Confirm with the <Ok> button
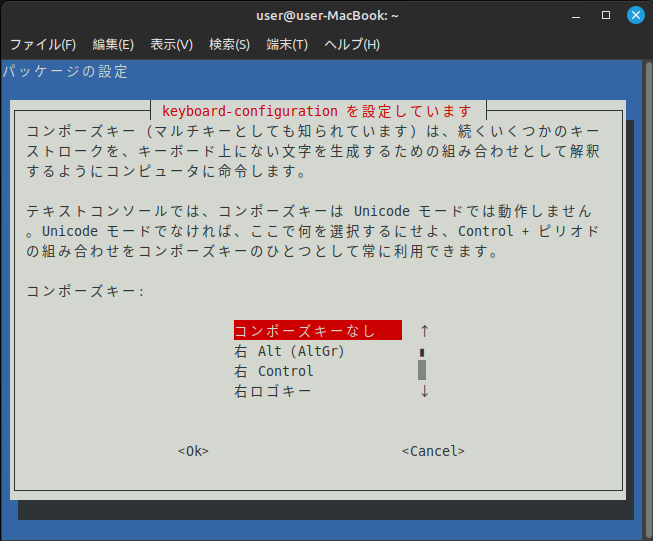This screenshot has height=541, width=653. click(x=193, y=451)
